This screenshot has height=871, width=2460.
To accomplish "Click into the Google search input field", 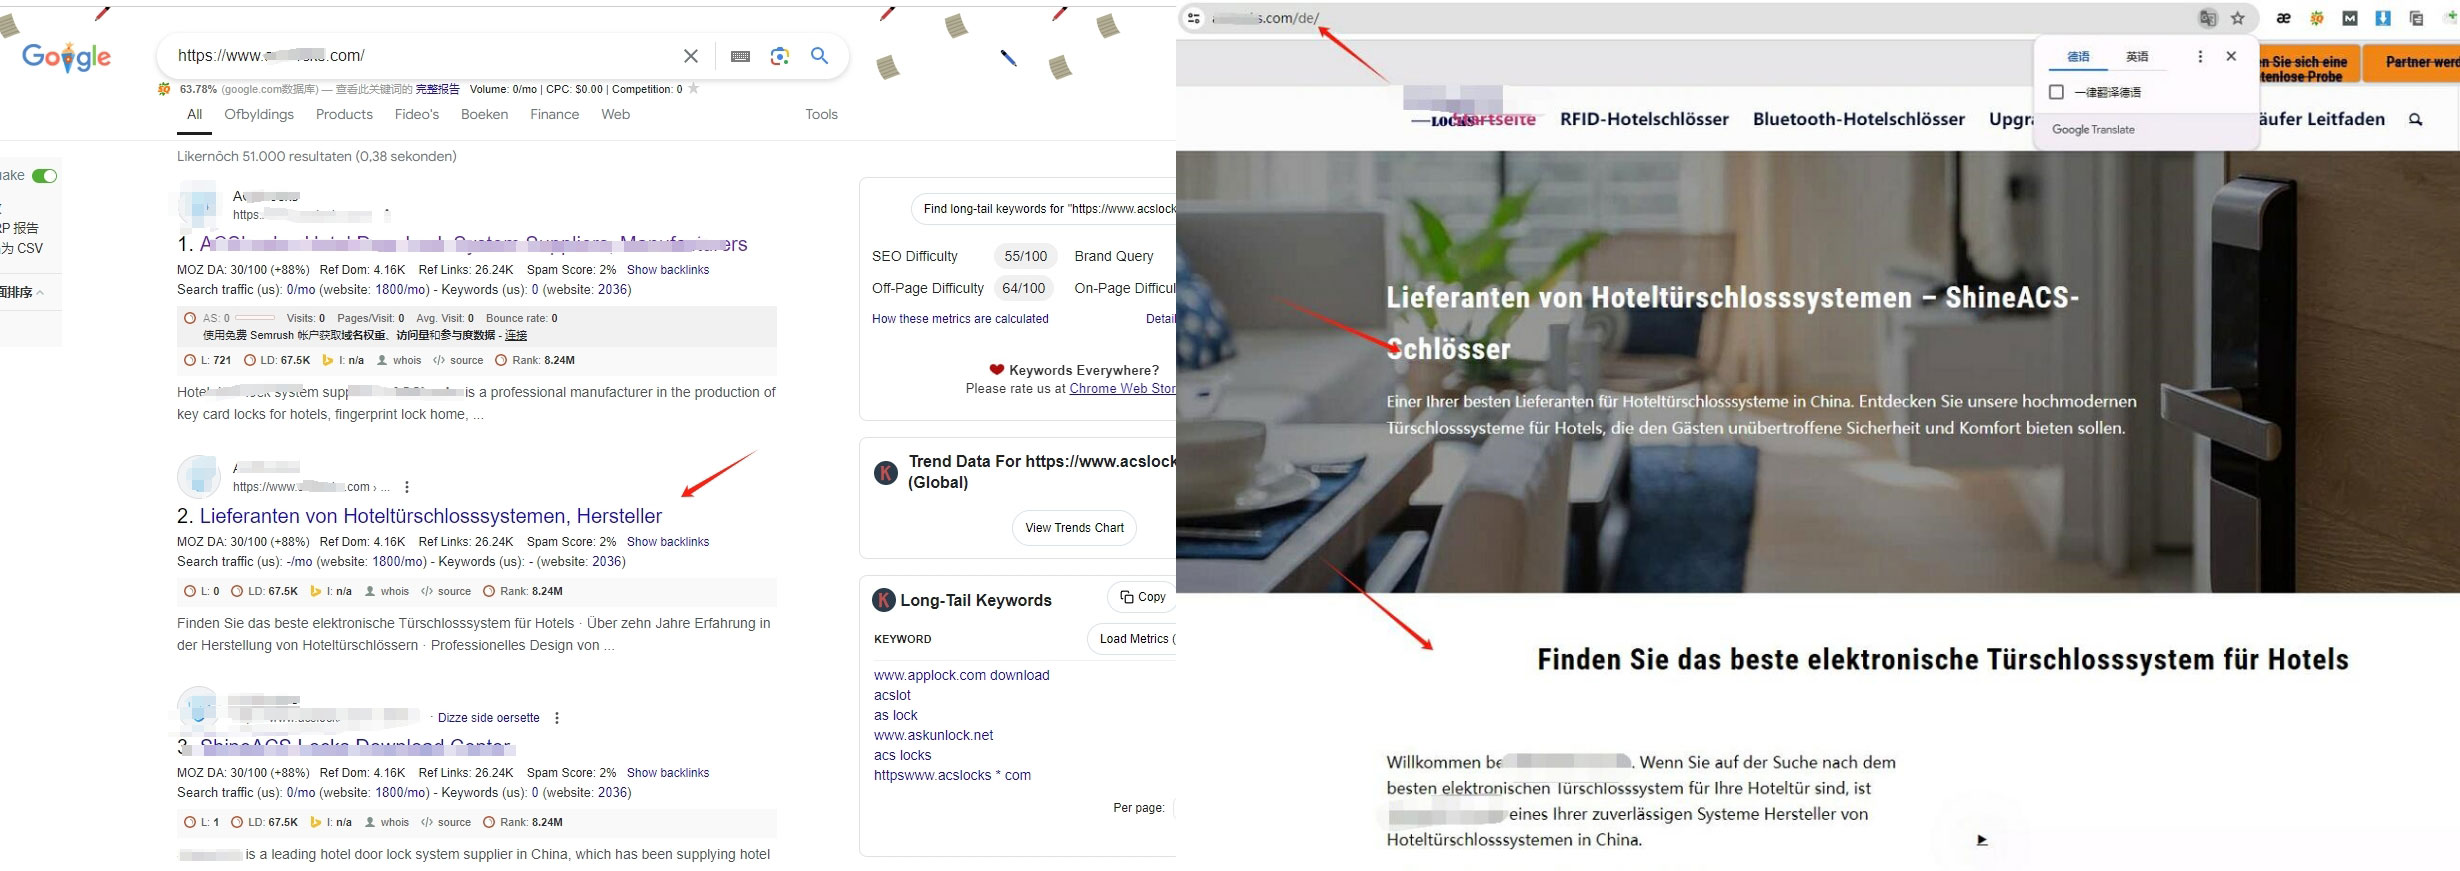I will point(420,56).
